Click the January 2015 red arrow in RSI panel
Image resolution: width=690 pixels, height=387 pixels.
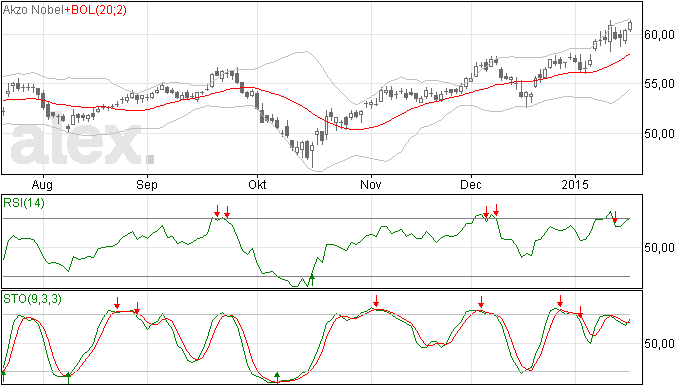coord(615,217)
